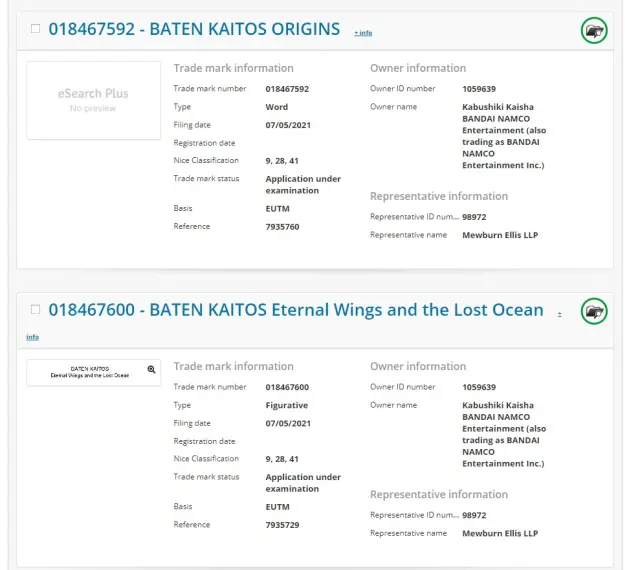Open folder icon for Eternal Wings trademark
The height and width of the screenshot is (570, 640).
594,311
